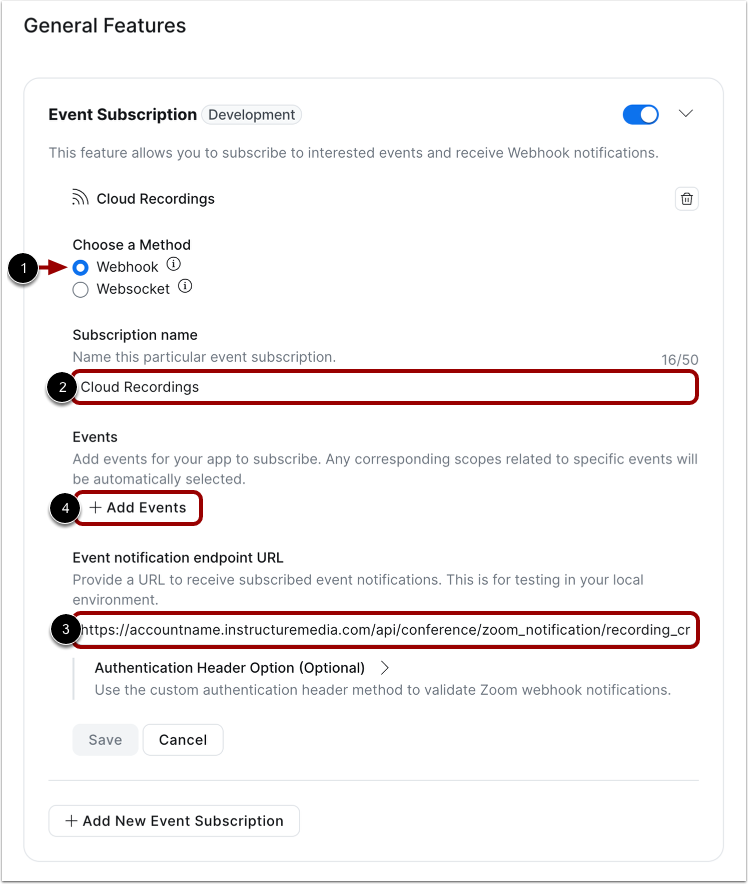Image resolution: width=748 pixels, height=884 pixels.
Task: Select the Websocket radio button
Action: point(80,289)
